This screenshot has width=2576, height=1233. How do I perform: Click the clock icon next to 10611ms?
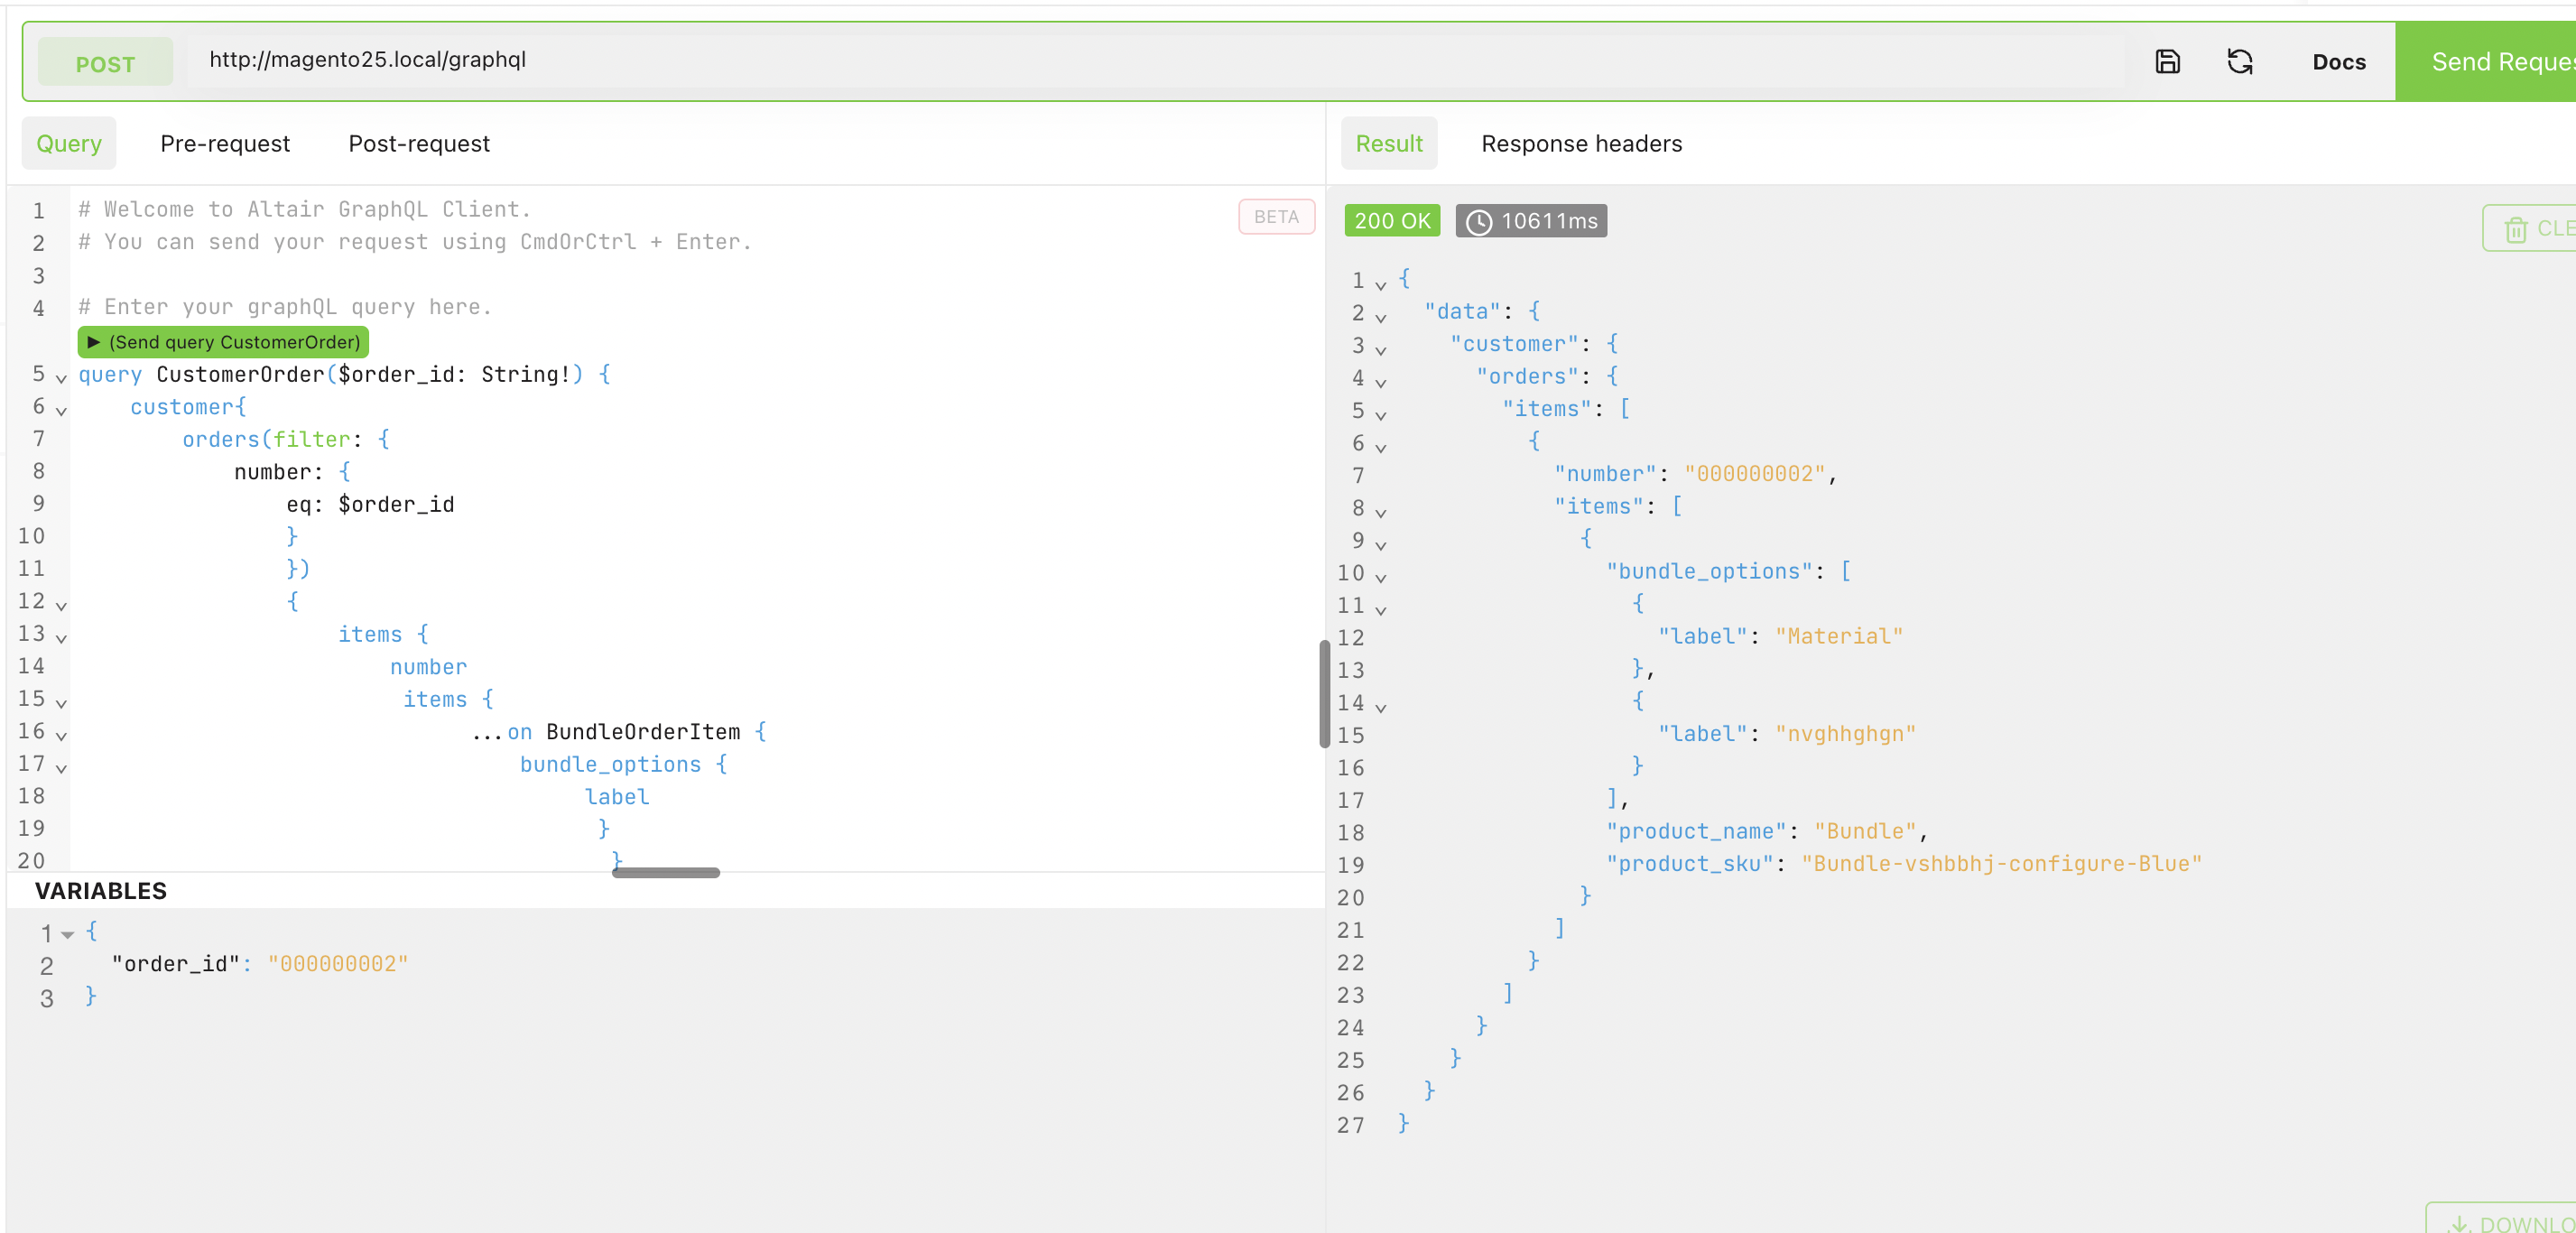point(1479,222)
